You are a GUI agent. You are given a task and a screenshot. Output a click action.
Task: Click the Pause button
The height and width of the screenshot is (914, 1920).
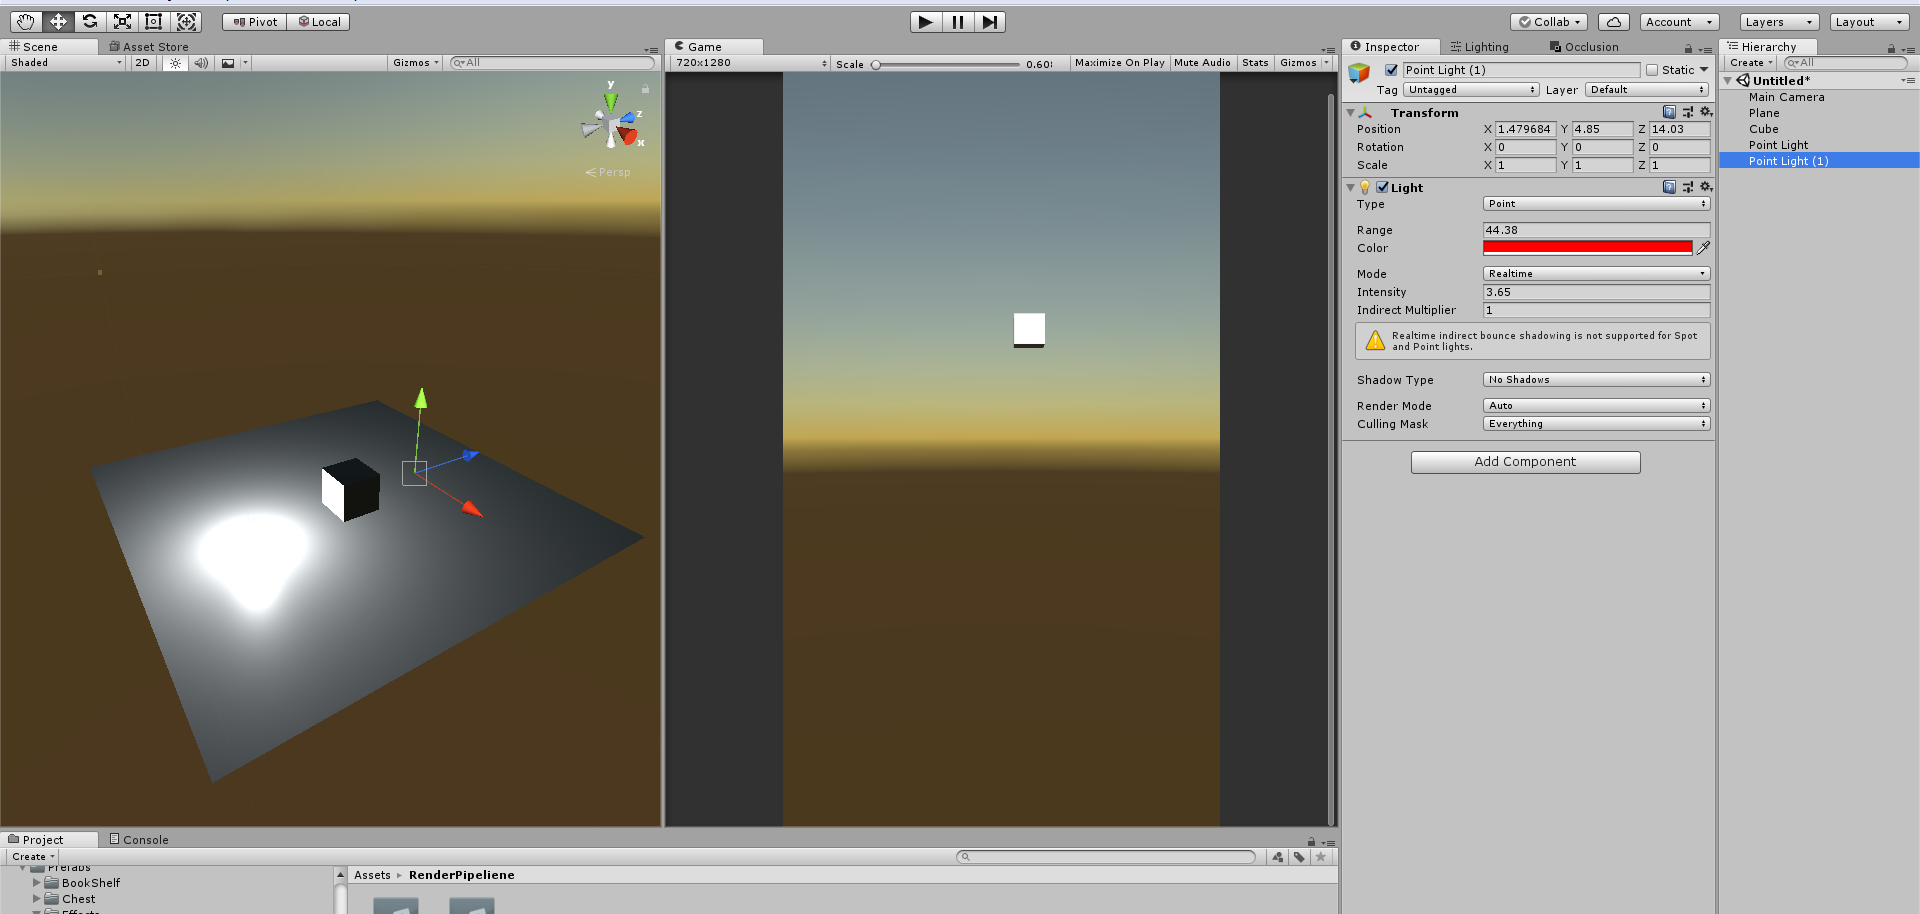(x=958, y=22)
